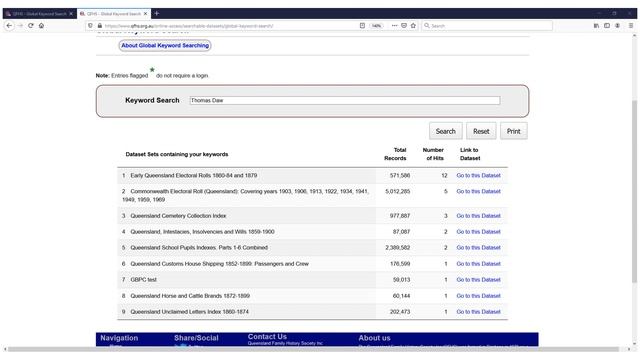Open the browser Home page icon
The height and width of the screenshot is (360, 640).
(41, 25)
